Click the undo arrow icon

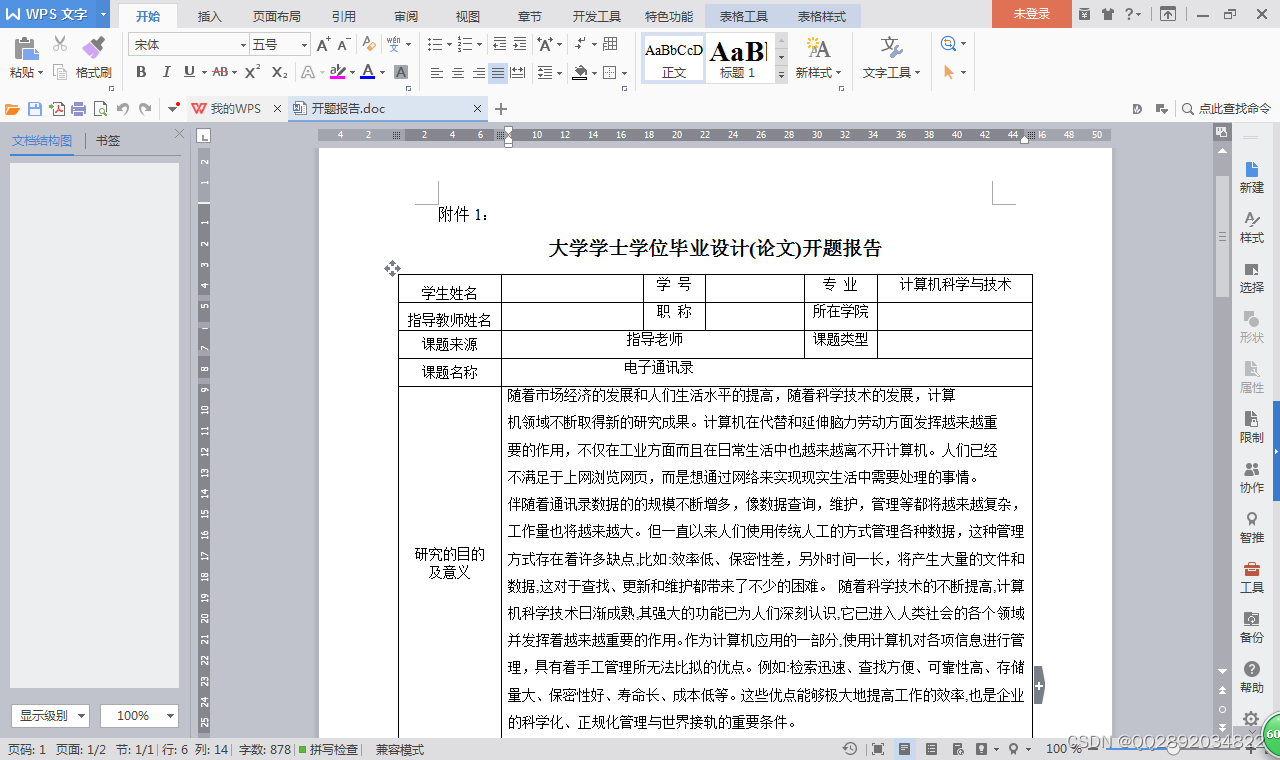point(123,109)
